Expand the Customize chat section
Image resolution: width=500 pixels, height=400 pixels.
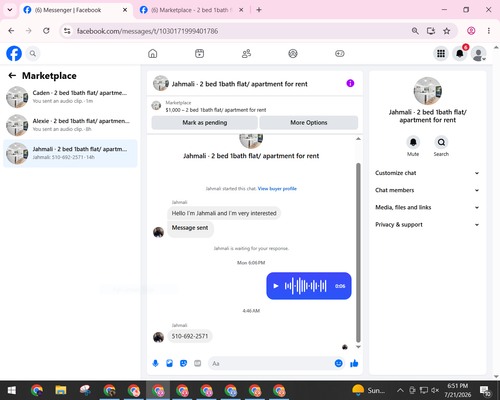pos(427,173)
